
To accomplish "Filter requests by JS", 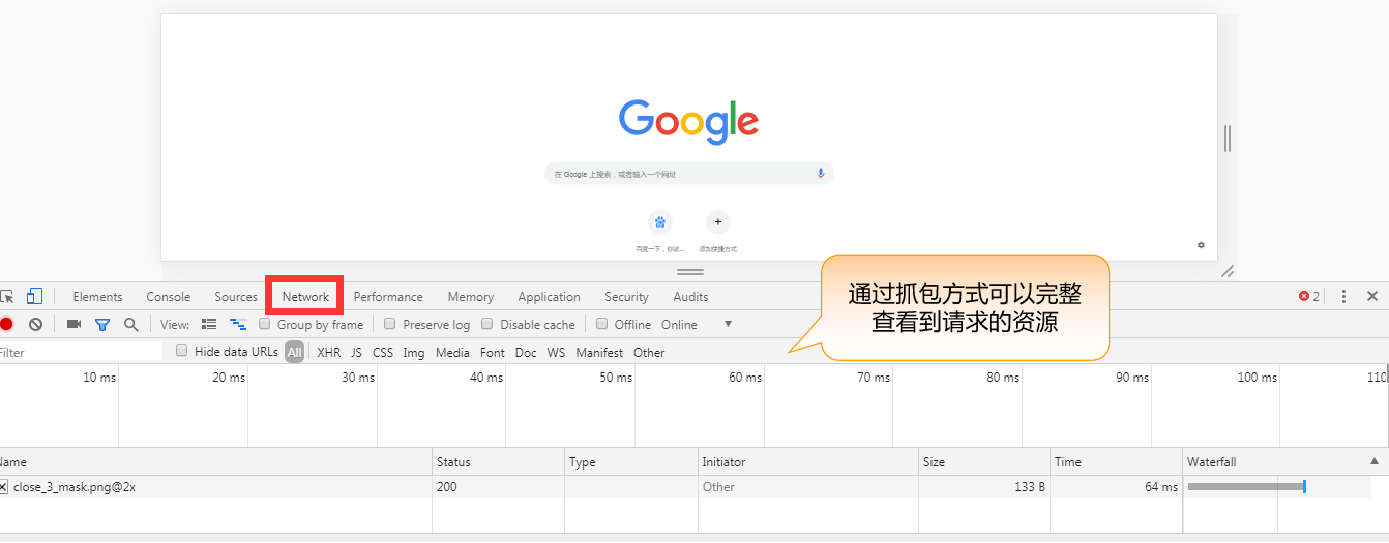I will (x=357, y=352).
